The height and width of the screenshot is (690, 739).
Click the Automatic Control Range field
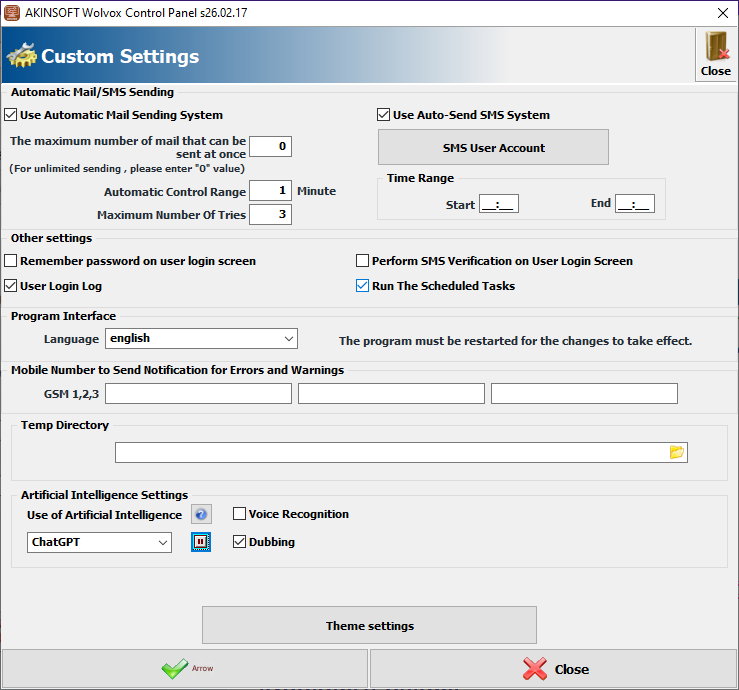coord(271,191)
